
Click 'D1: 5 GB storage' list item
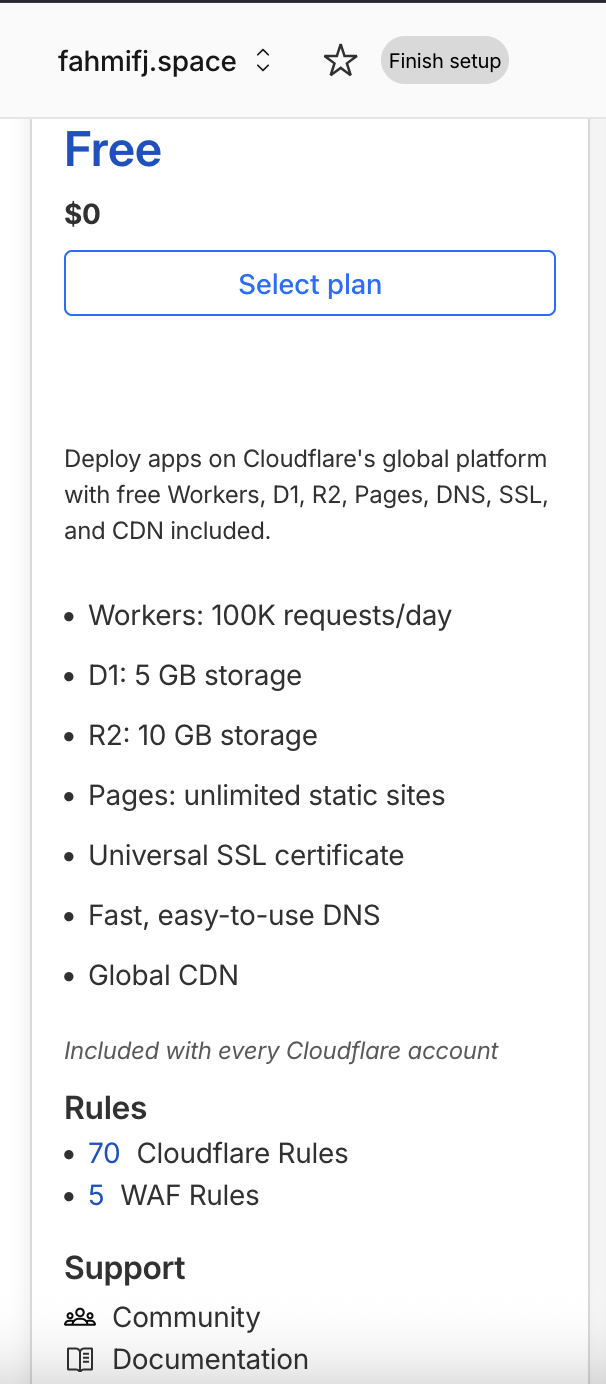(x=195, y=675)
